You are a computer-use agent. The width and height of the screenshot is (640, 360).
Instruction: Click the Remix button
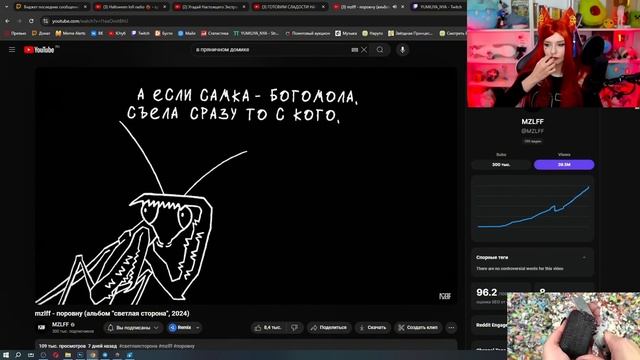[180, 327]
